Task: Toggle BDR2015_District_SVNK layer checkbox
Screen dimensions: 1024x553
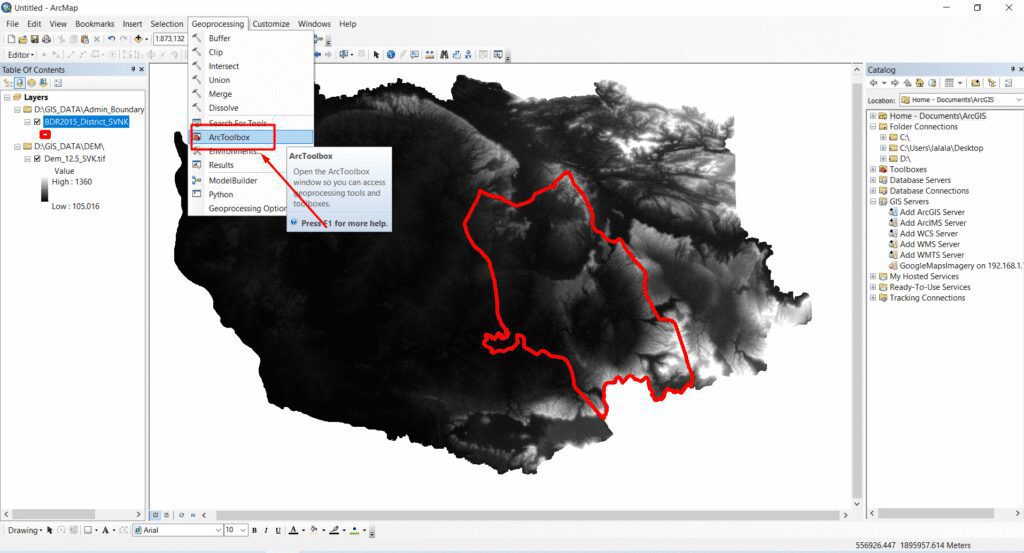Action: tap(37, 122)
